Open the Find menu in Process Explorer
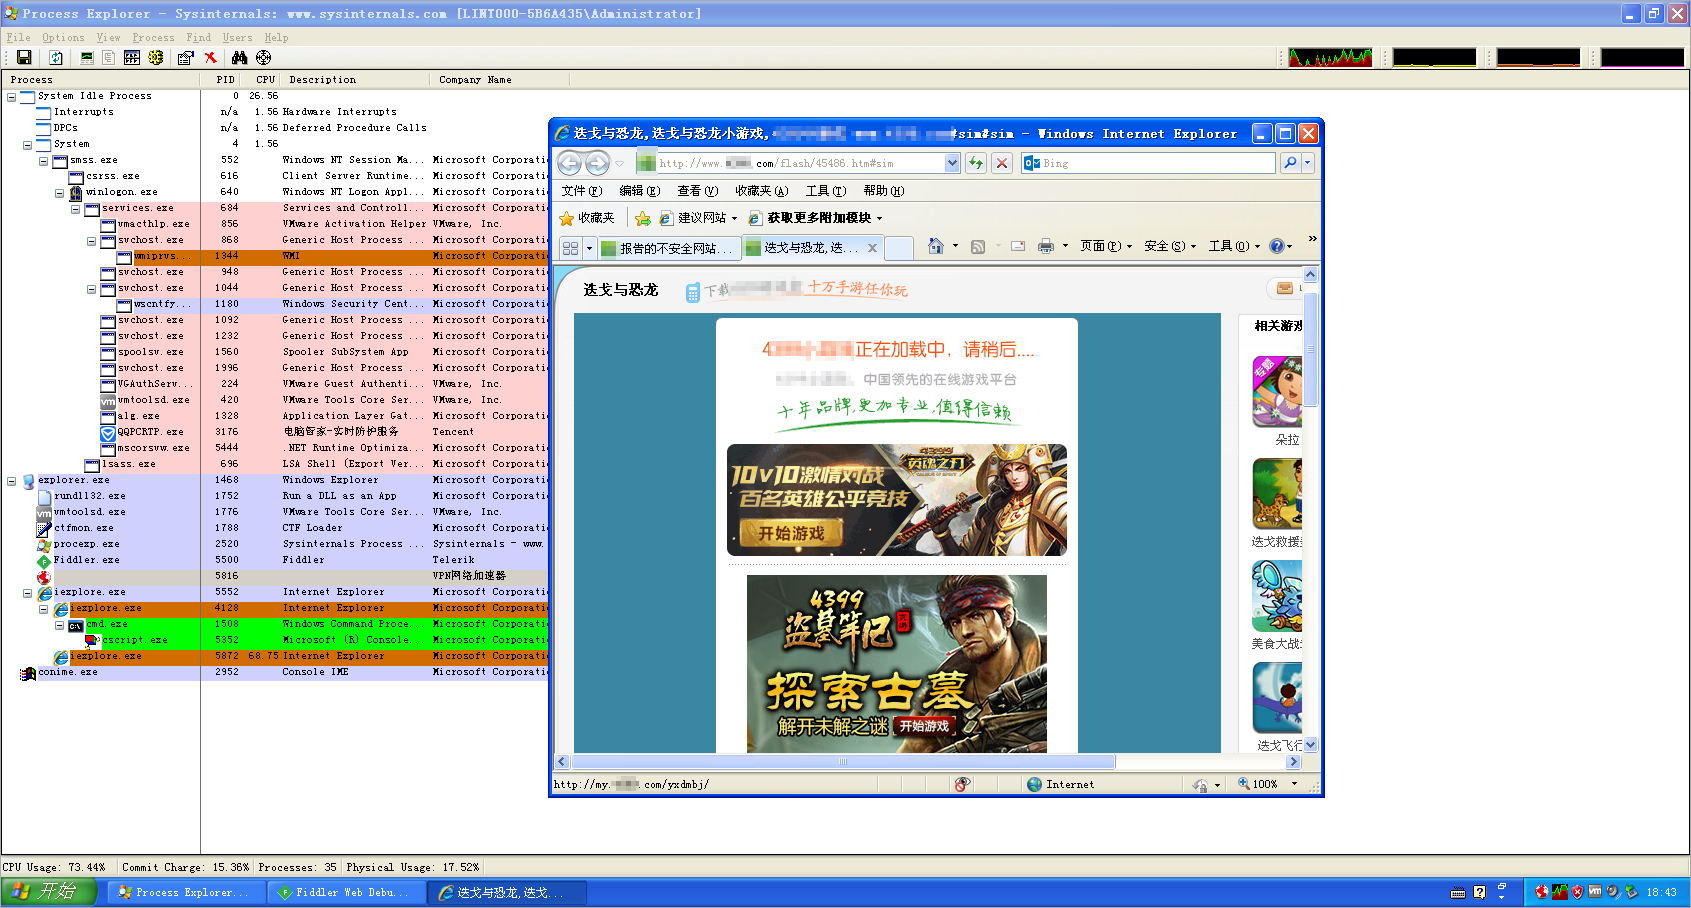 [198, 38]
